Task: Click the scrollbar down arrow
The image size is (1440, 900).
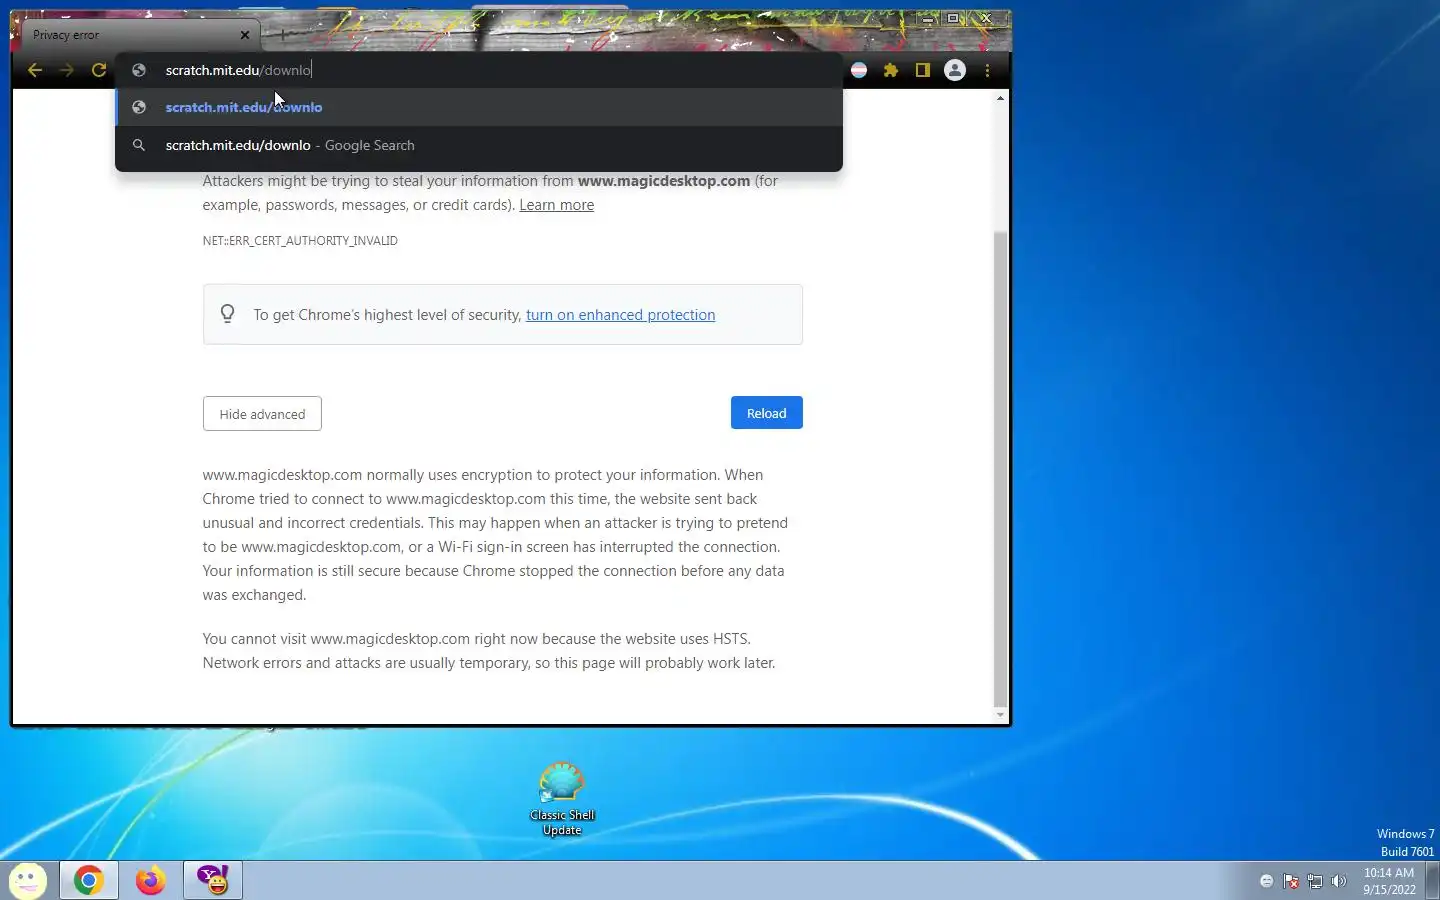Action: pos(1000,715)
